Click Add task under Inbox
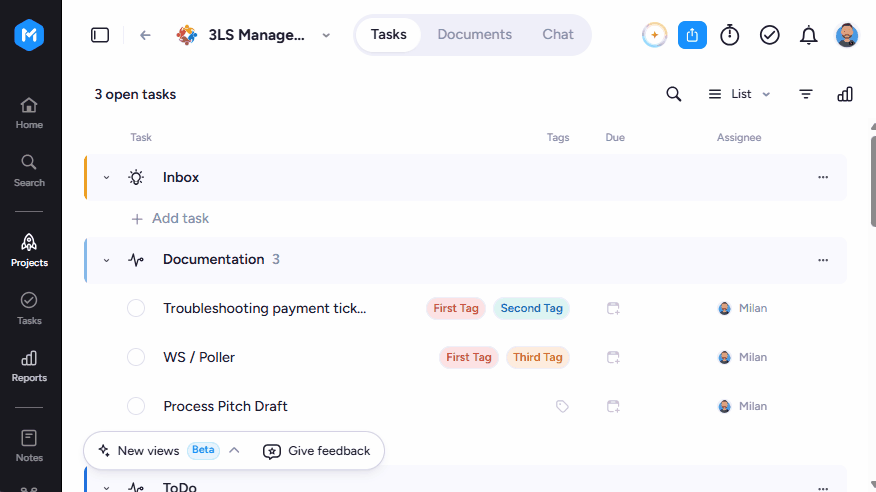Image resolution: width=876 pixels, height=492 pixels. pyautogui.click(x=170, y=218)
